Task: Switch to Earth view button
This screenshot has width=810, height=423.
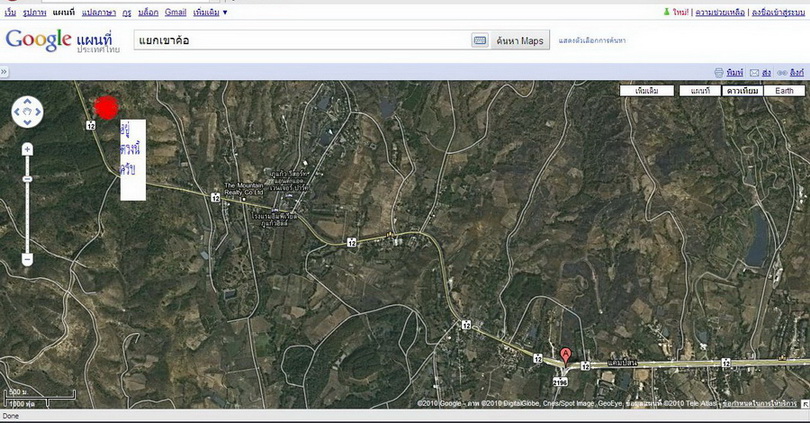Action: (784, 91)
